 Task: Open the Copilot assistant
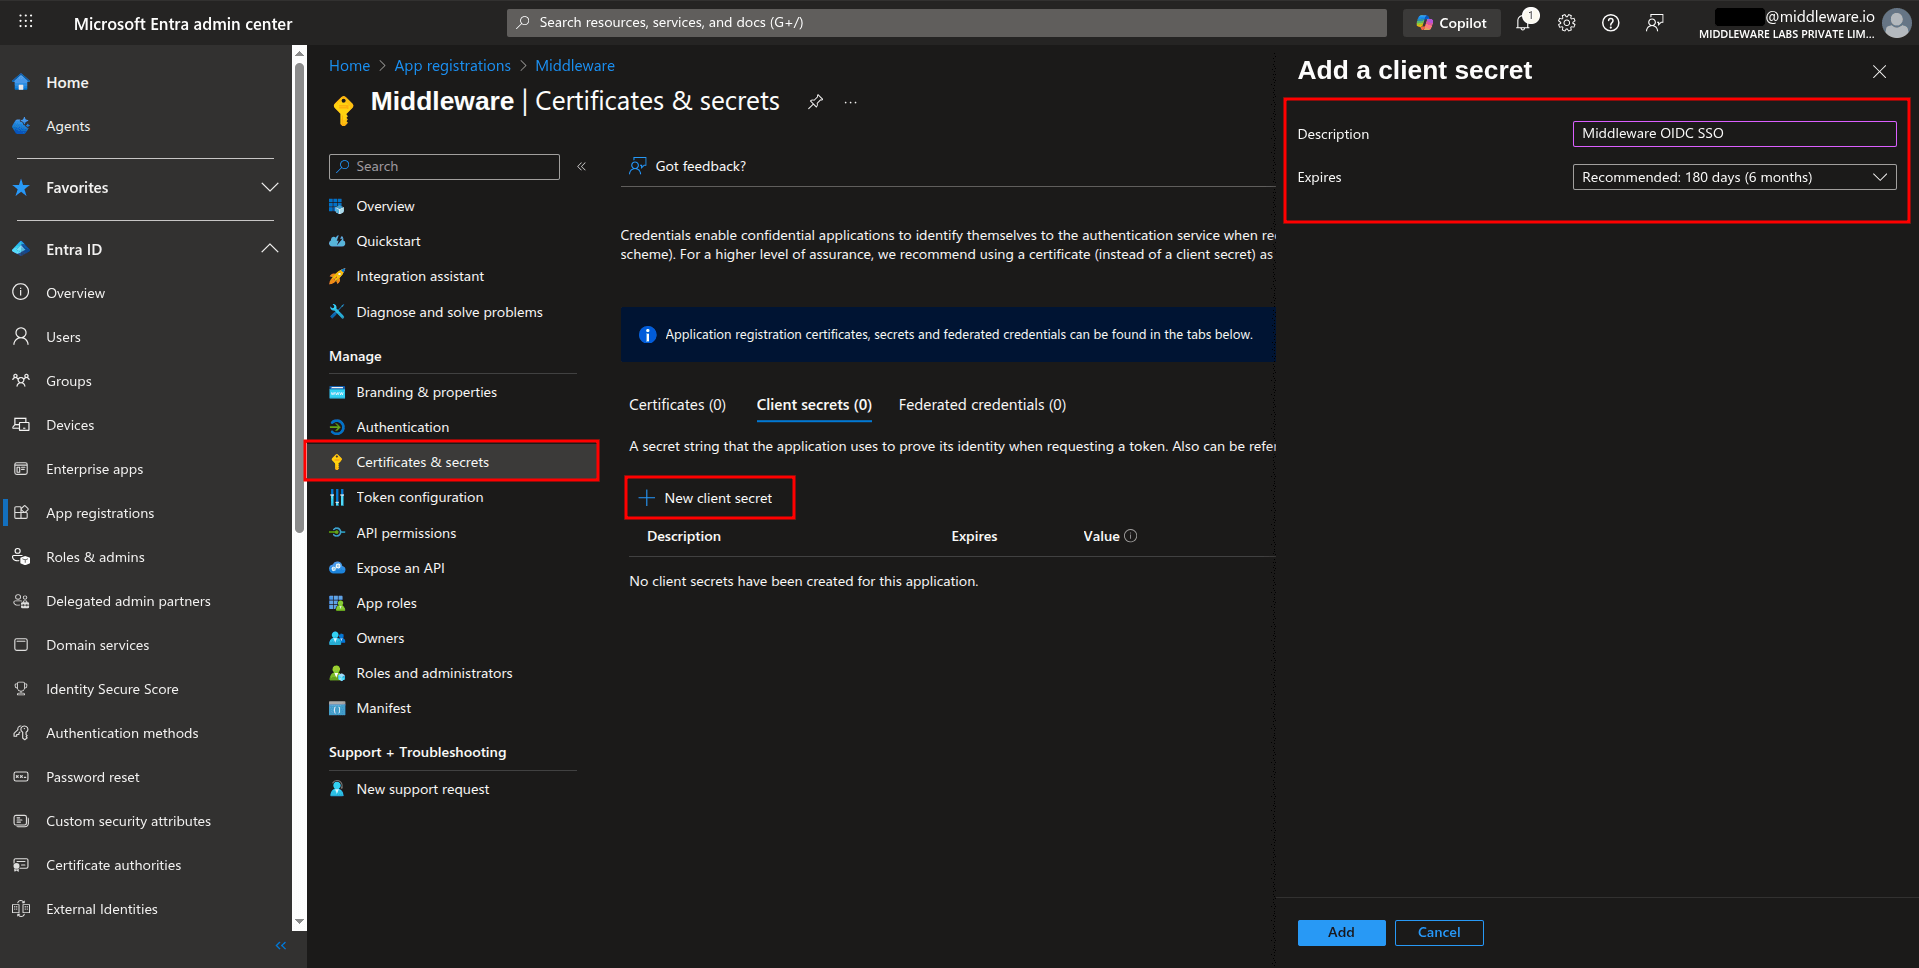coord(1451,22)
